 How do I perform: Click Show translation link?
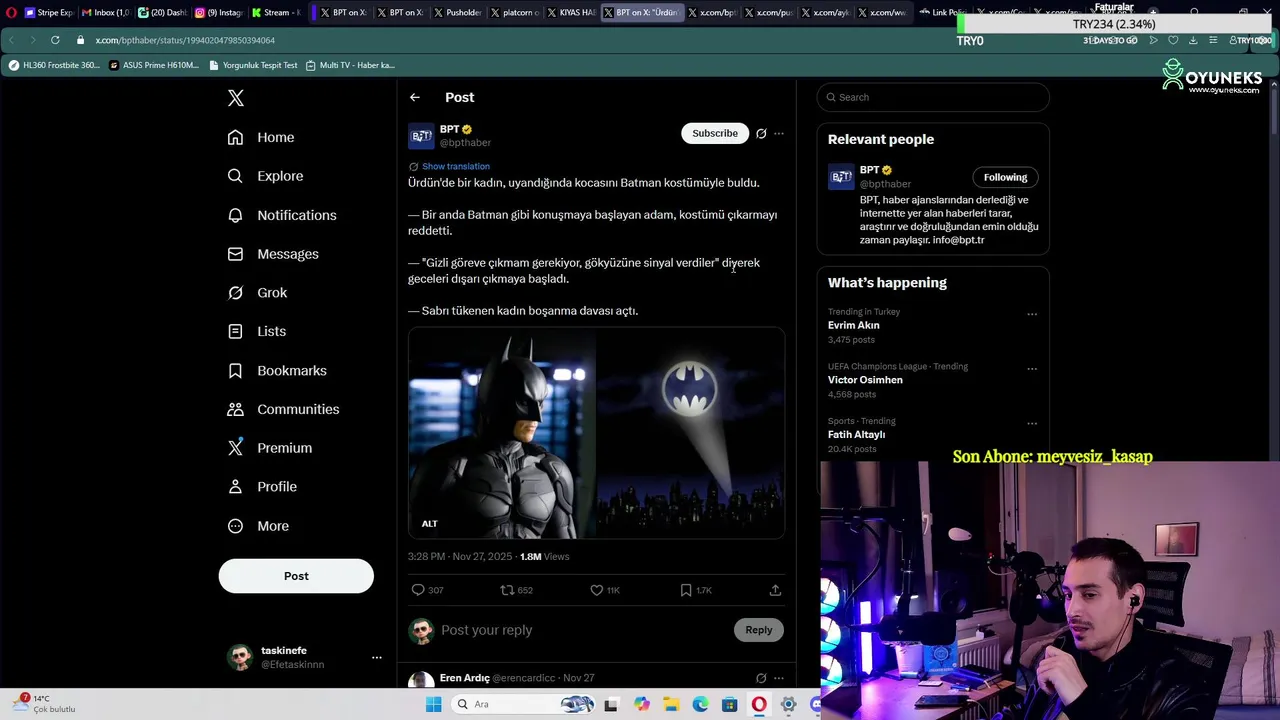456,166
